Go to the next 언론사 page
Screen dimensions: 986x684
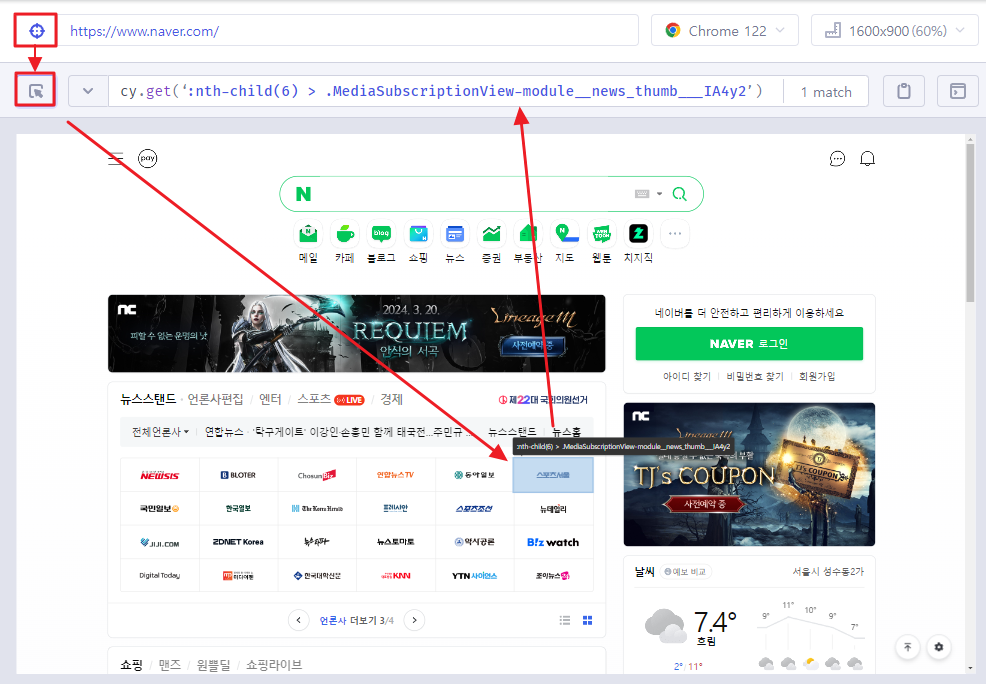pos(414,620)
